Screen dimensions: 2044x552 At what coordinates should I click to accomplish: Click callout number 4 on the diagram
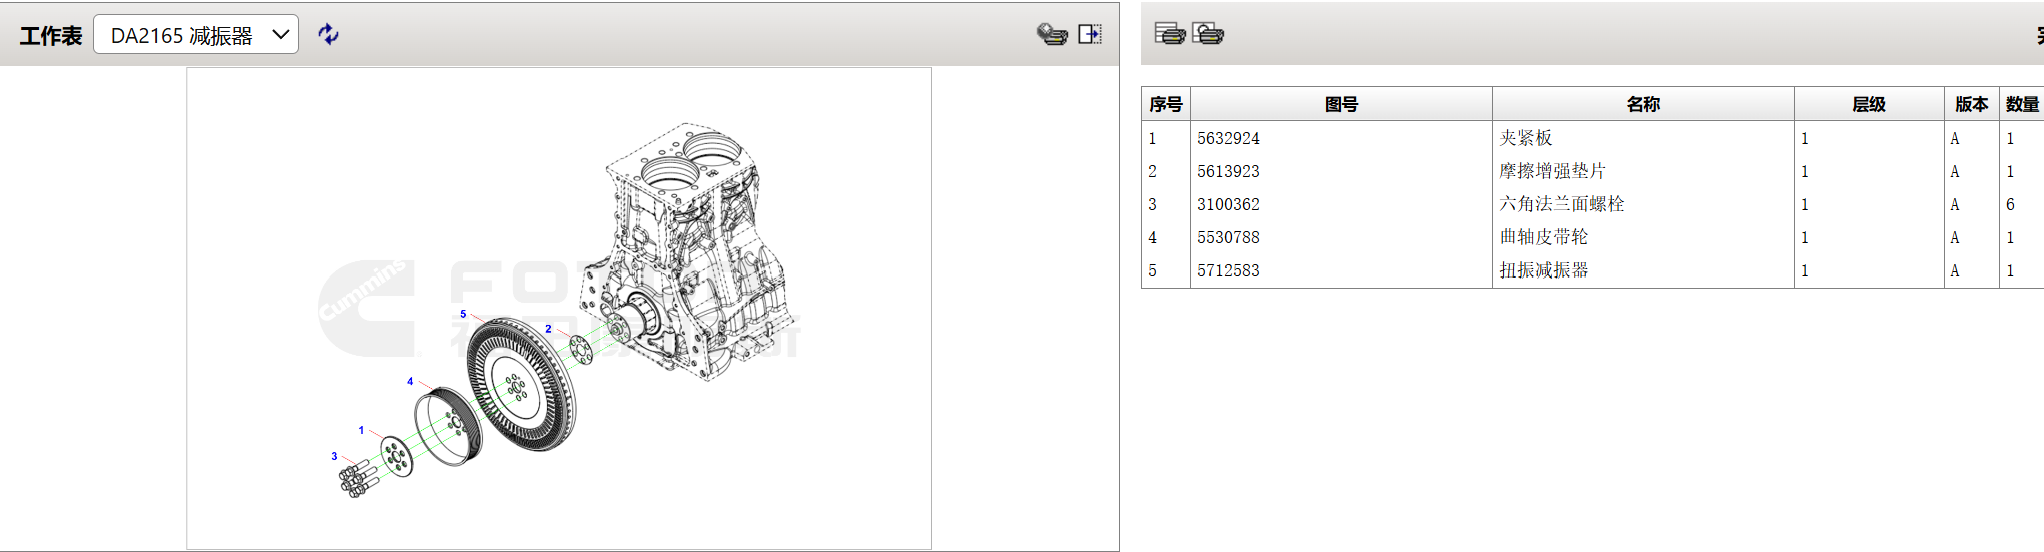pyautogui.click(x=410, y=381)
